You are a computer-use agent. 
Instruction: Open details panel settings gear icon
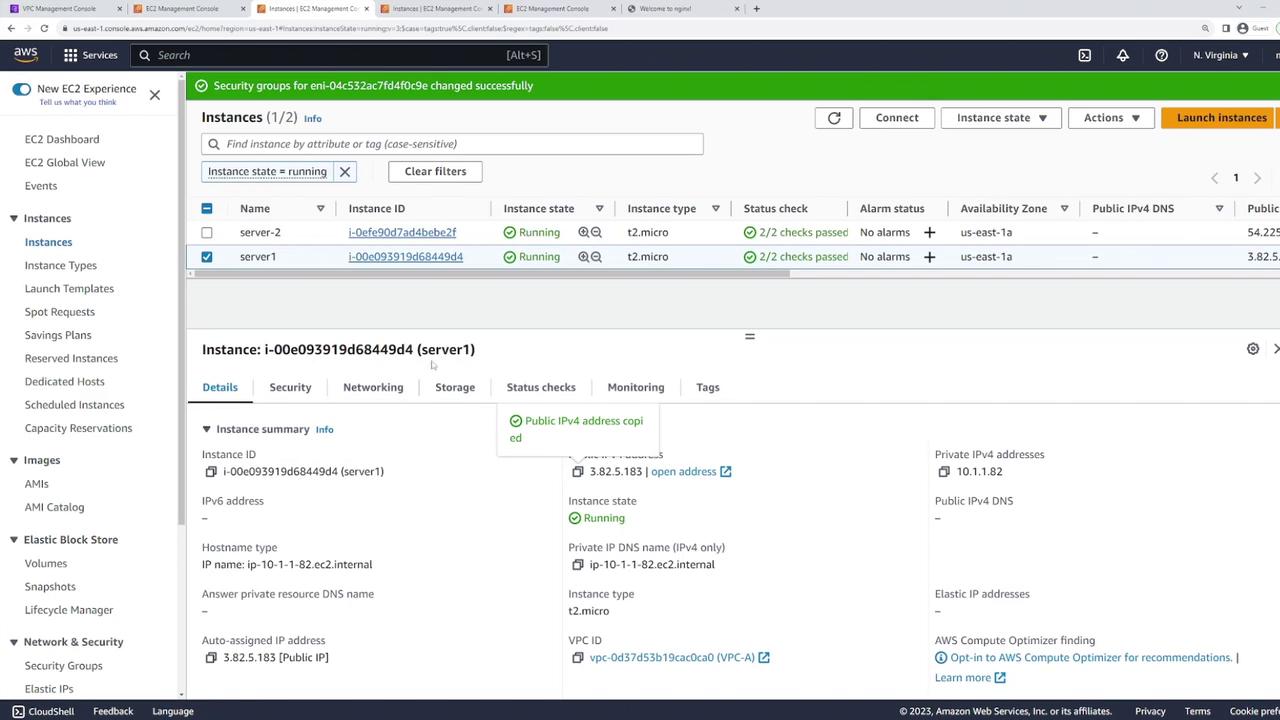pos(1252,349)
